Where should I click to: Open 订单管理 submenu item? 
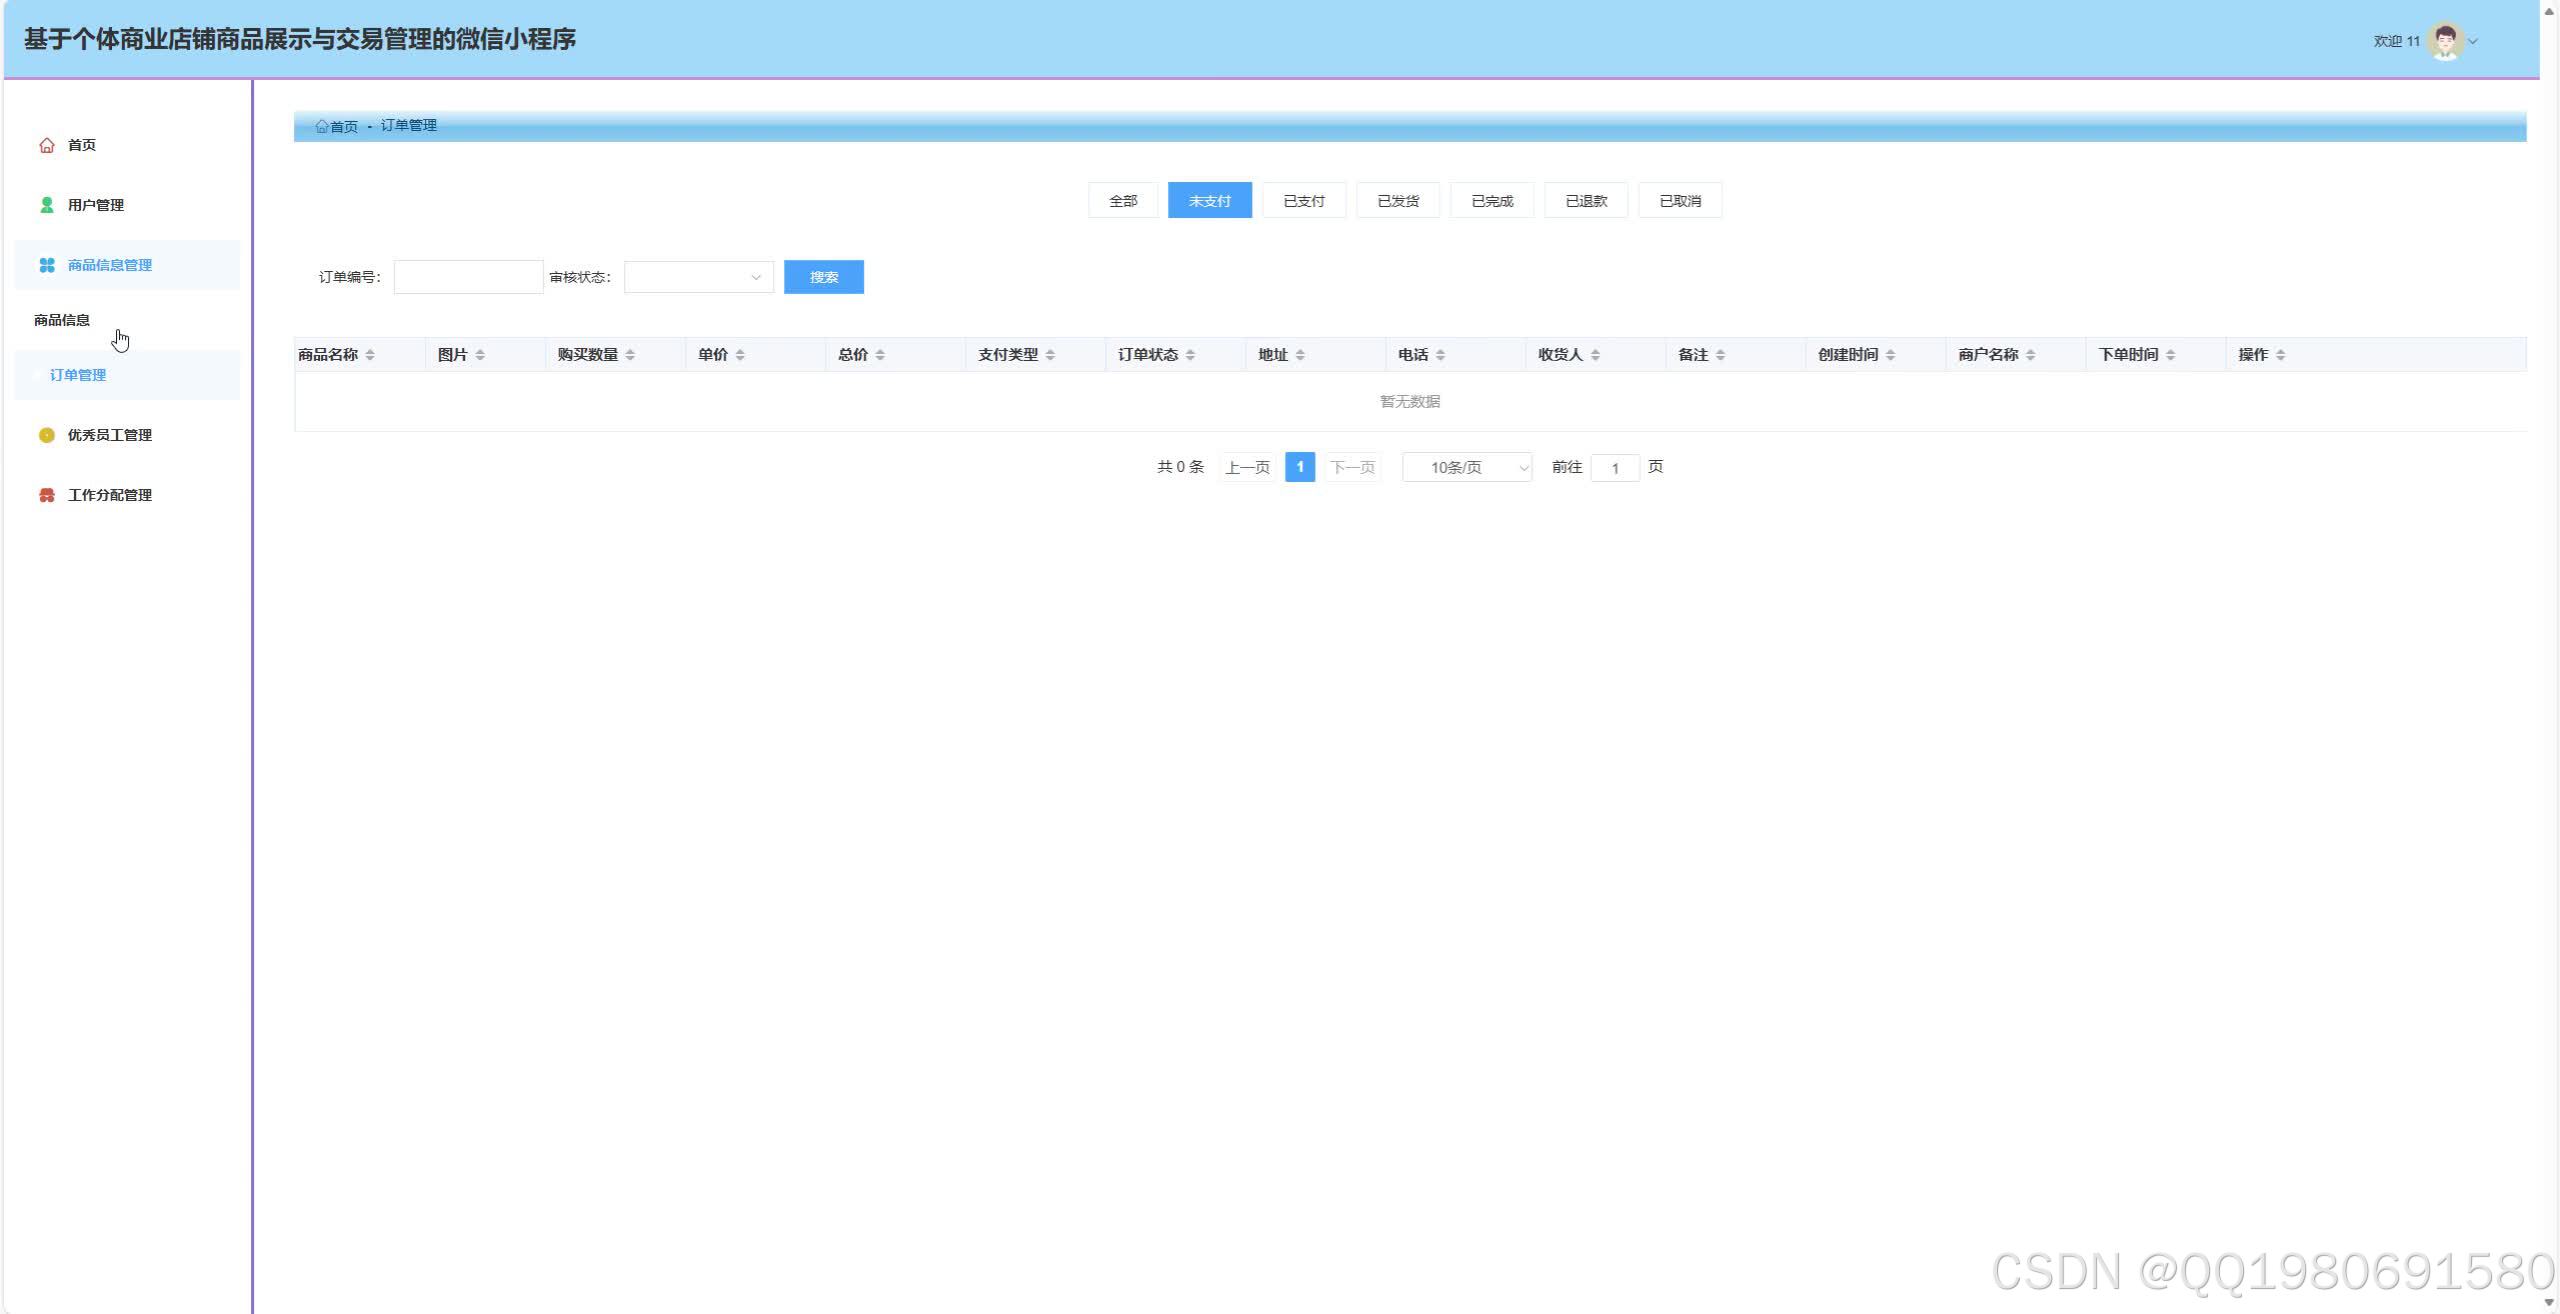78,375
